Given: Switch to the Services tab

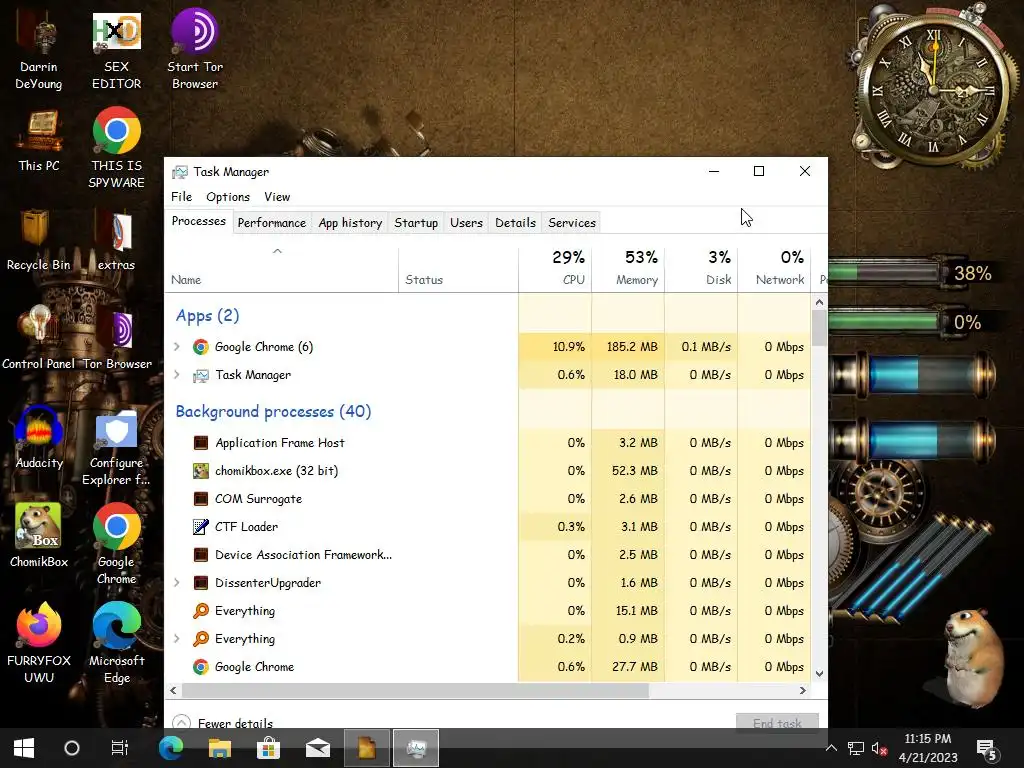Looking at the screenshot, I should [x=572, y=223].
